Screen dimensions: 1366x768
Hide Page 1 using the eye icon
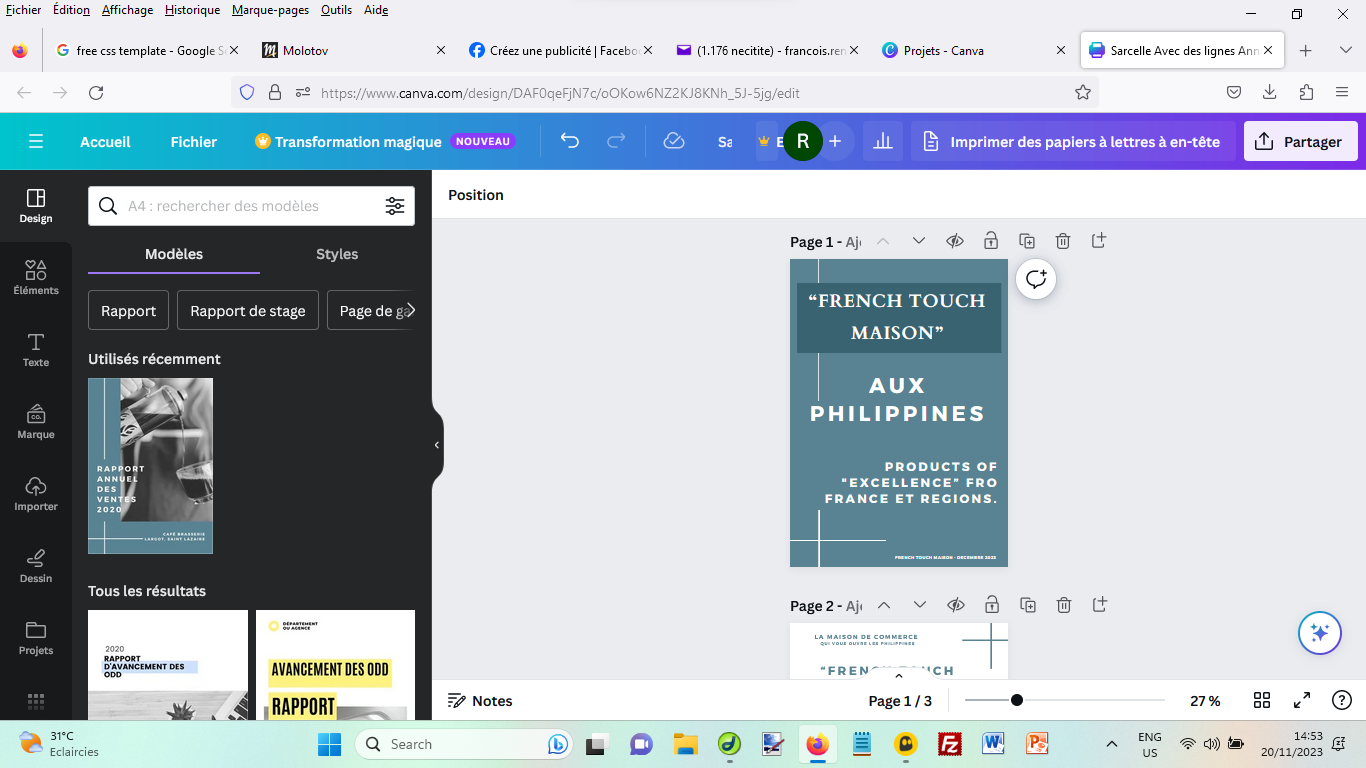(955, 241)
